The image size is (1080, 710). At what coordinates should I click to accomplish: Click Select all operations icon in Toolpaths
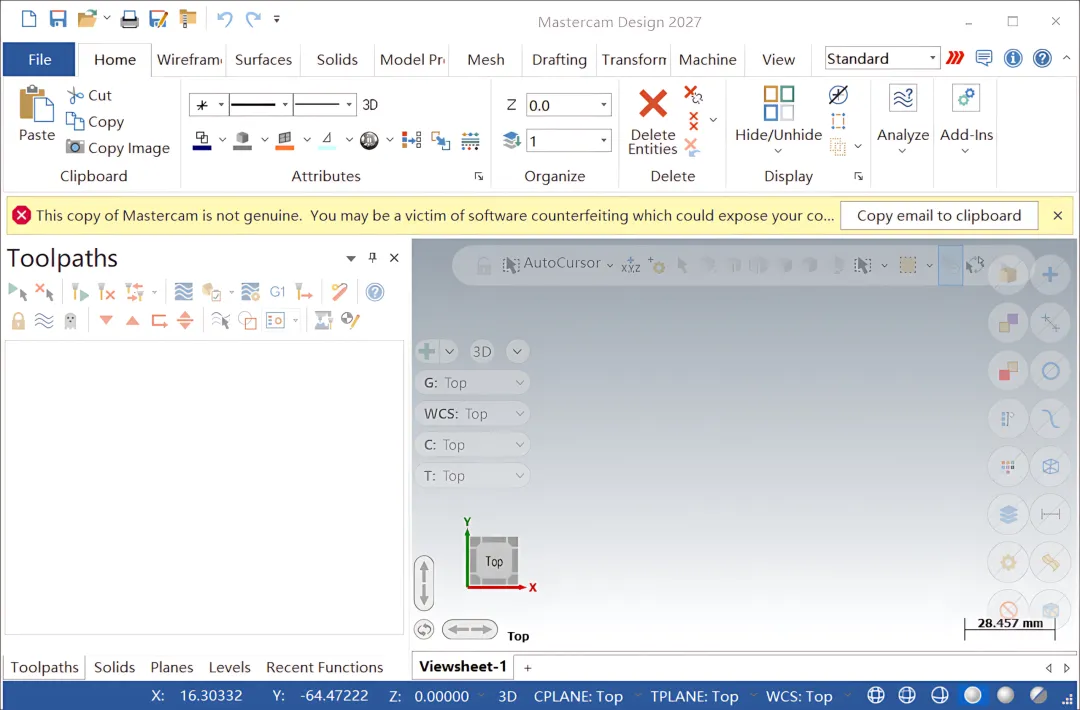click(x=18, y=292)
